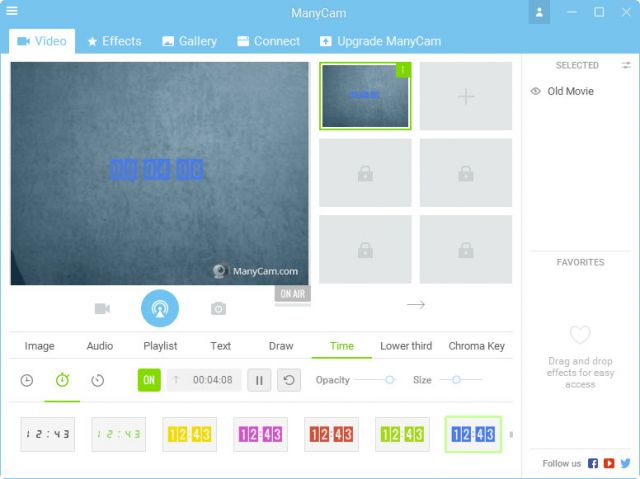Viewport: 640px width, 479px height.
Task: Click the direction arrow in time field
Action: pyautogui.click(x=176, y=380)
